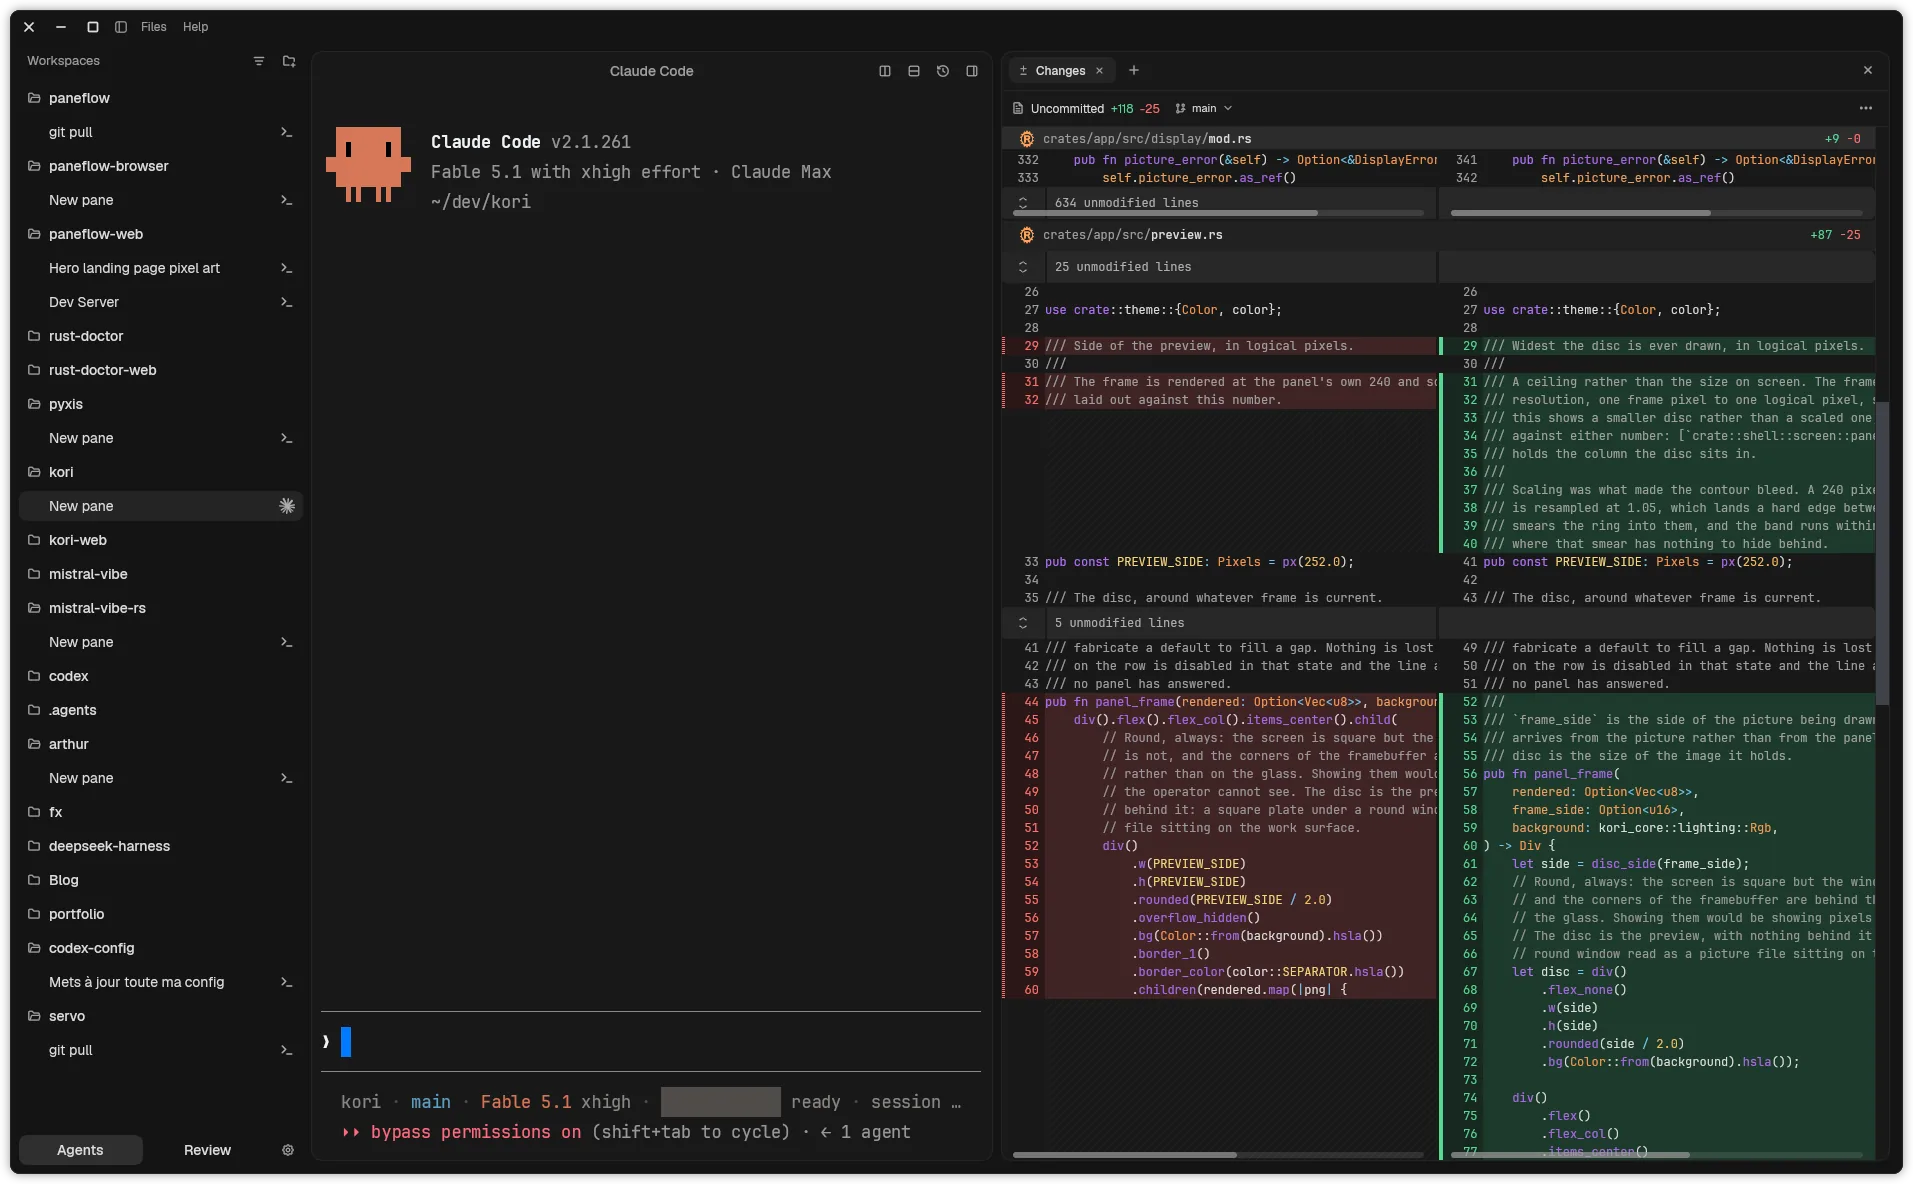Click Rust icon beside preview.rs path

tap(1027, 235)
